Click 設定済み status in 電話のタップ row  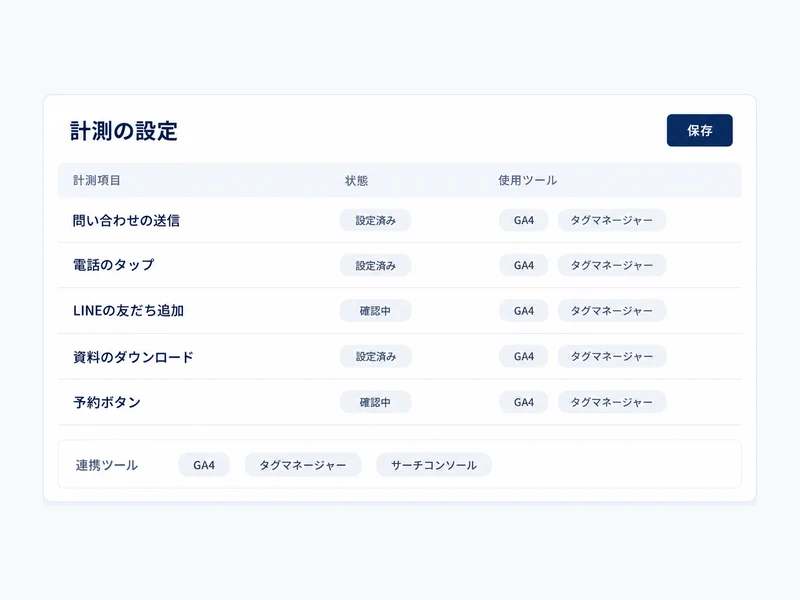point(376,265)
